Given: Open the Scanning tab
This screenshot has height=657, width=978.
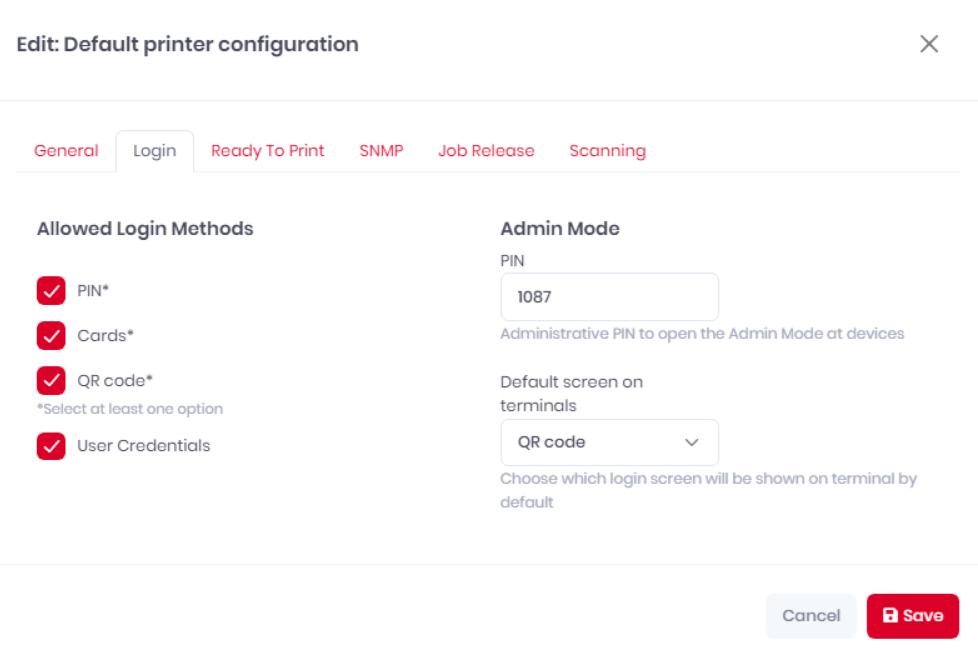Looking at the screenshot, I should coord(608,151).
